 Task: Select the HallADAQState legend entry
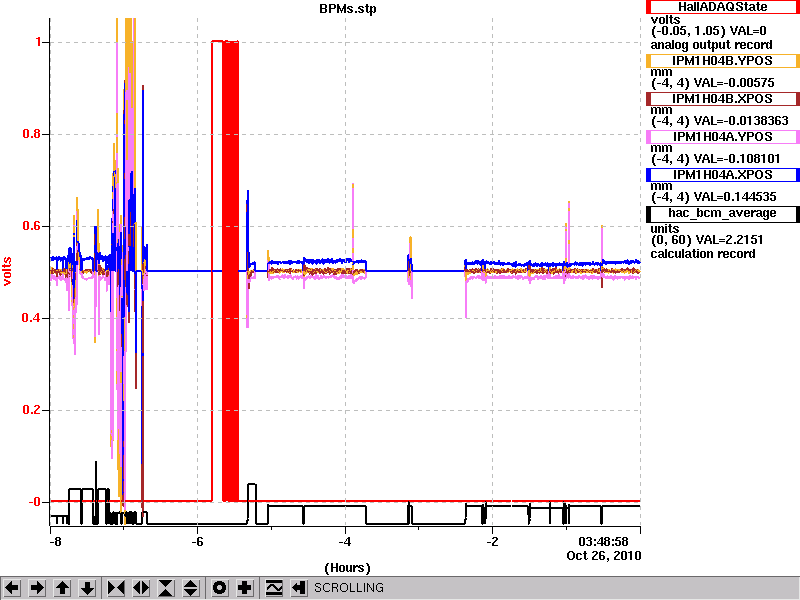click(x=722, y=7)
